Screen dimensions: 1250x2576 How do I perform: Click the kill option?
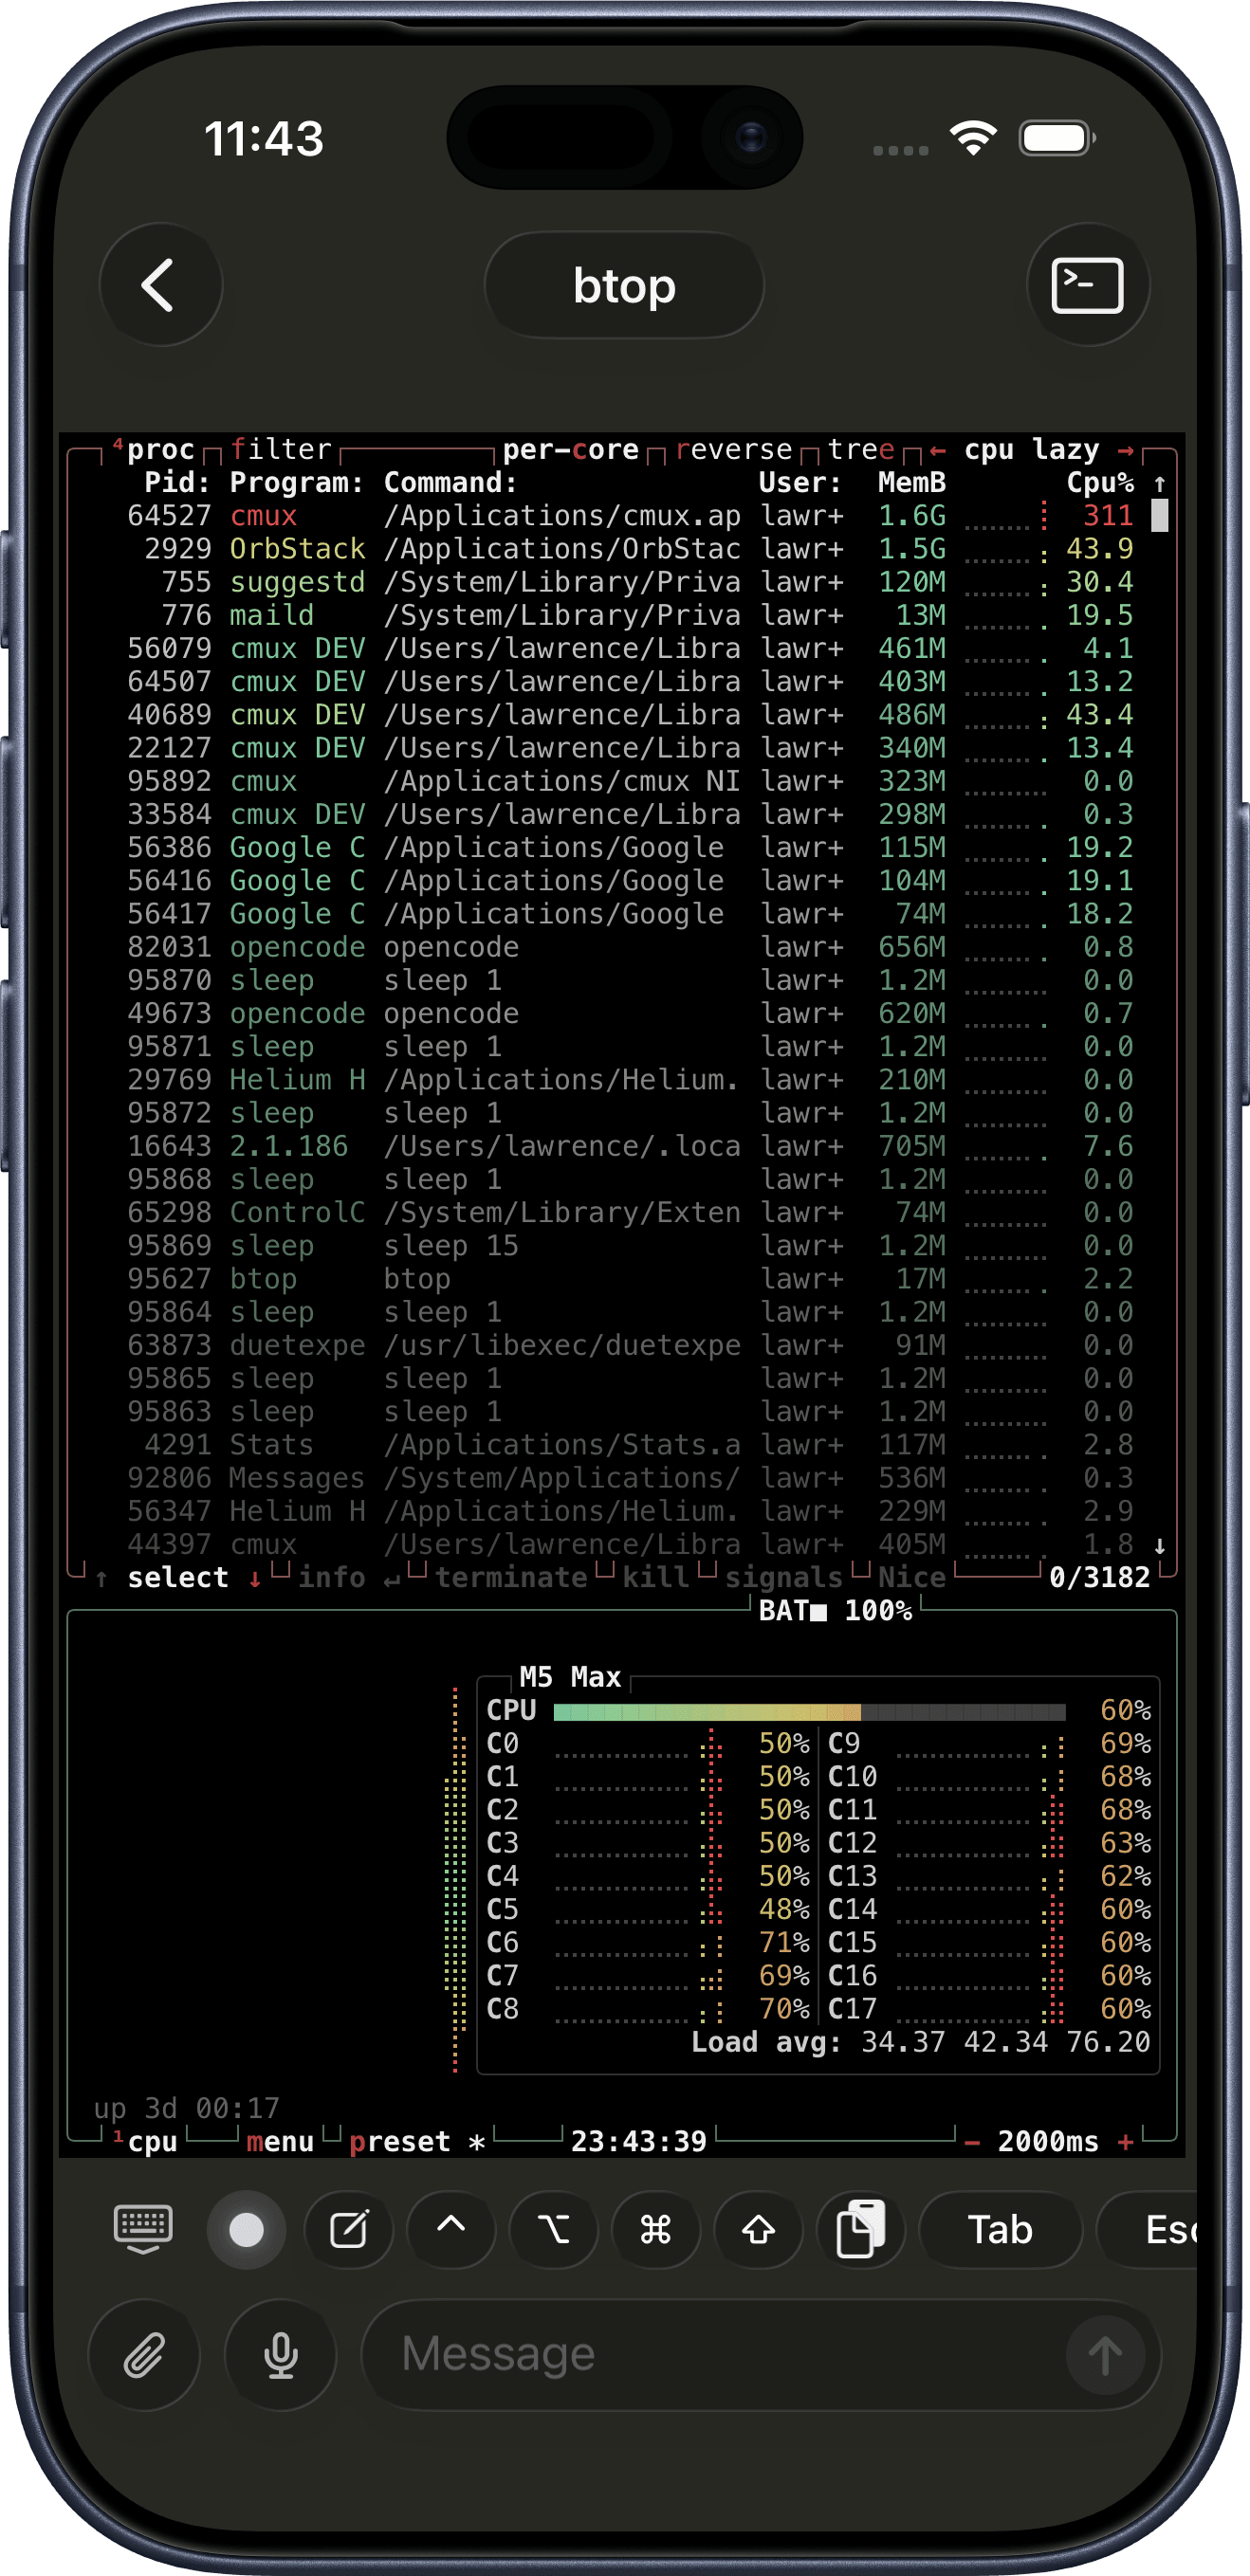tap(656, 1578)
